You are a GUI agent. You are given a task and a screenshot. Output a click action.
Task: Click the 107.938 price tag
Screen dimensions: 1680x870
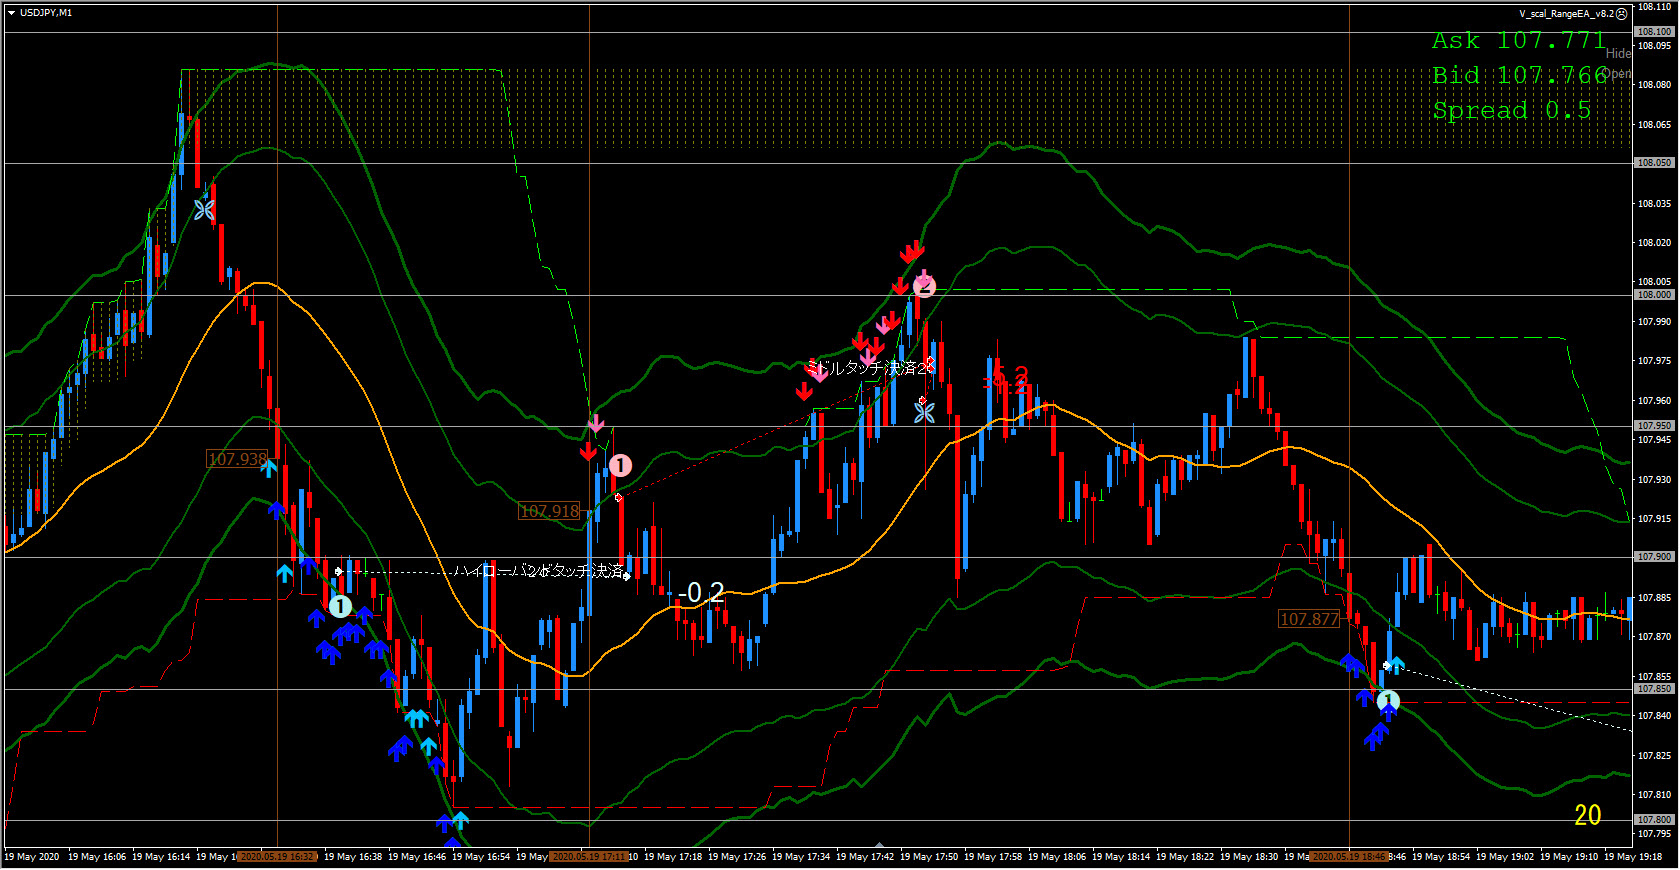(x=237, y=459)
